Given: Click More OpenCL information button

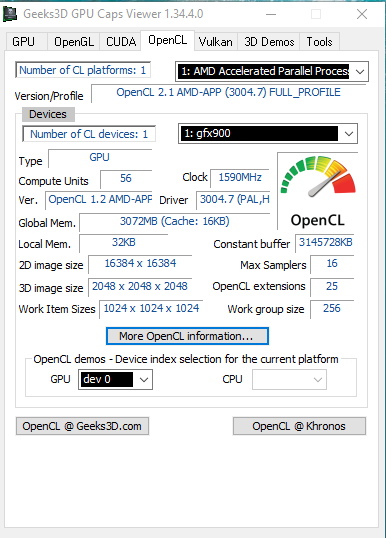Looking at the screenshot, I should (187, 336).
